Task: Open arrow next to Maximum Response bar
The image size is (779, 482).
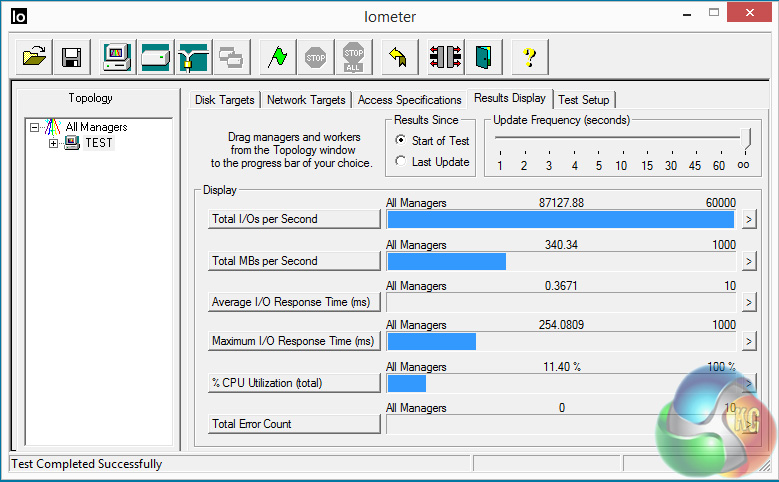Action: tap(749, 341)
